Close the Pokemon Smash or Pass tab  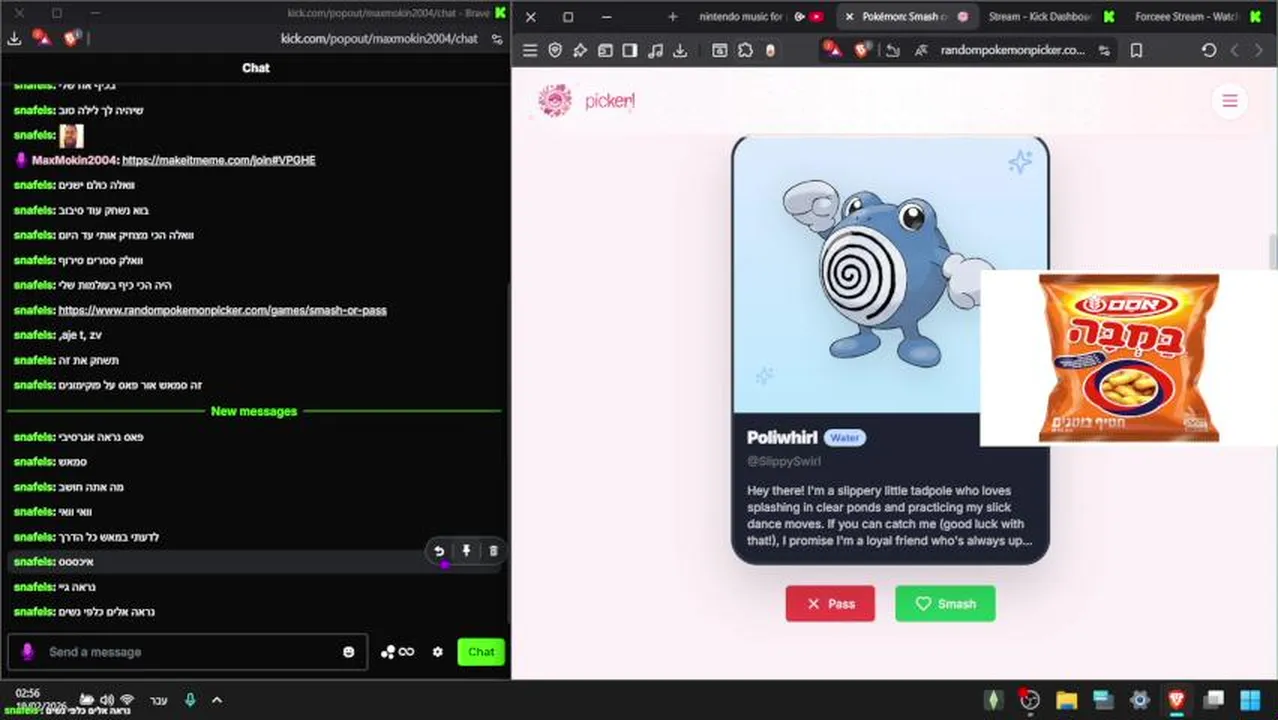(x=849, y=17)
